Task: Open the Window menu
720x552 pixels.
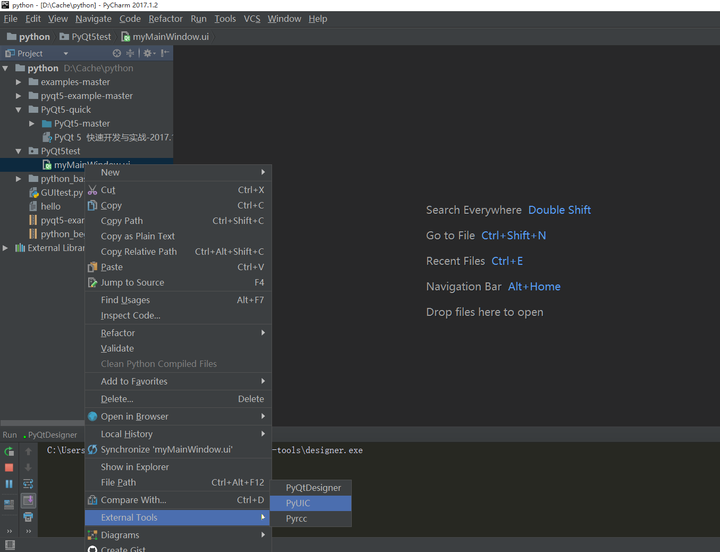Action: [284, 19]
